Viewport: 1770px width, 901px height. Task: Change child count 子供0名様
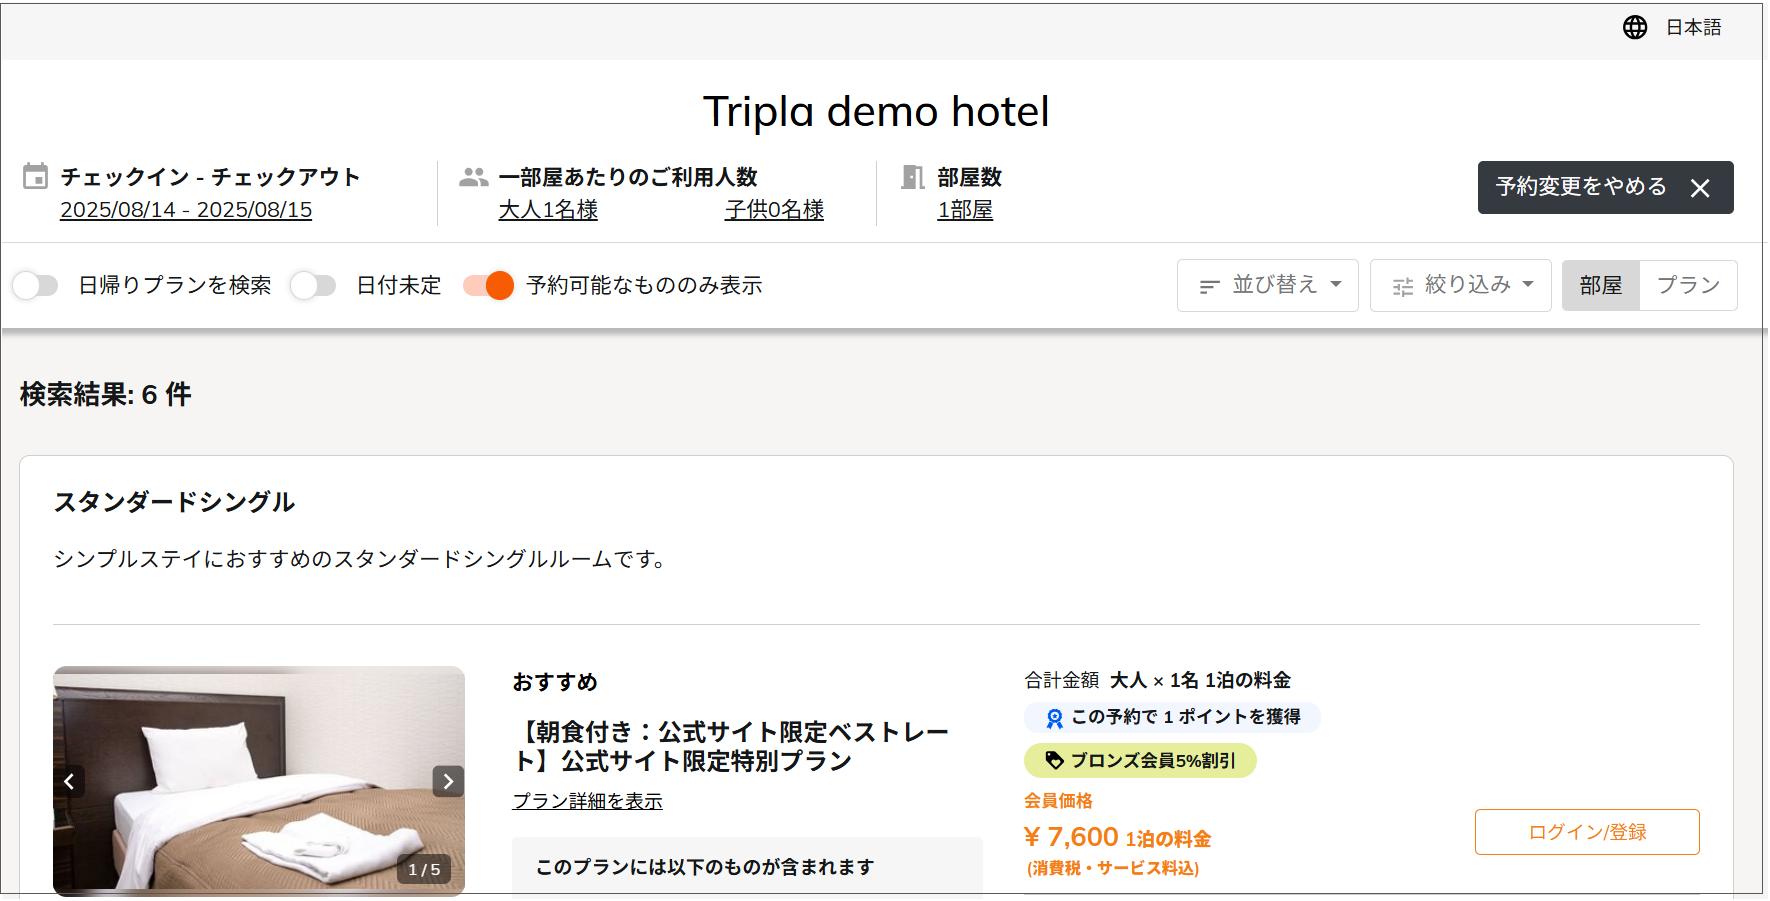coord(774,210)
